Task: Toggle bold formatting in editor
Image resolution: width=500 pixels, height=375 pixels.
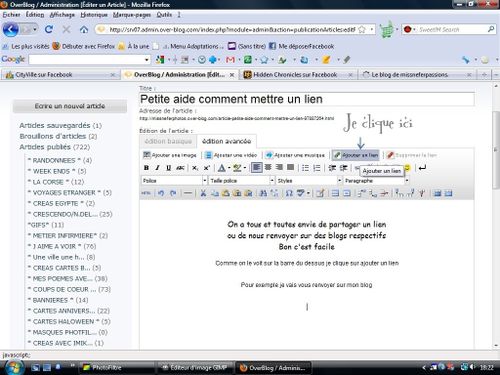Action: coord(146,168)
